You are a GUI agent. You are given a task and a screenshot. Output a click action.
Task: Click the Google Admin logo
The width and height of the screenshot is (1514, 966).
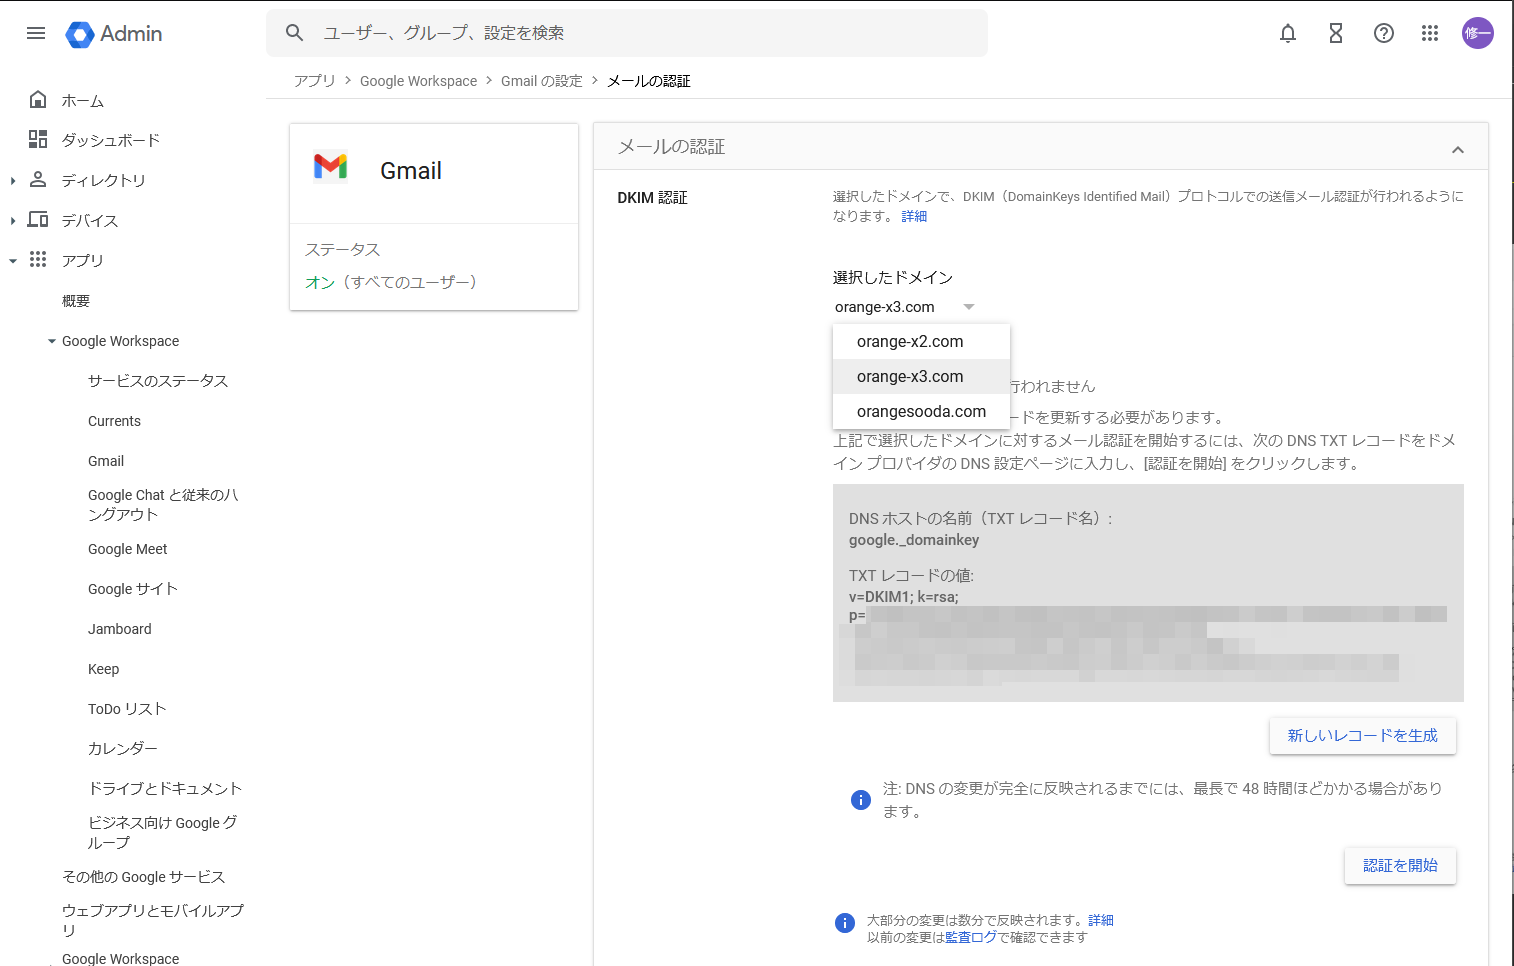click(x=114, y=34)
